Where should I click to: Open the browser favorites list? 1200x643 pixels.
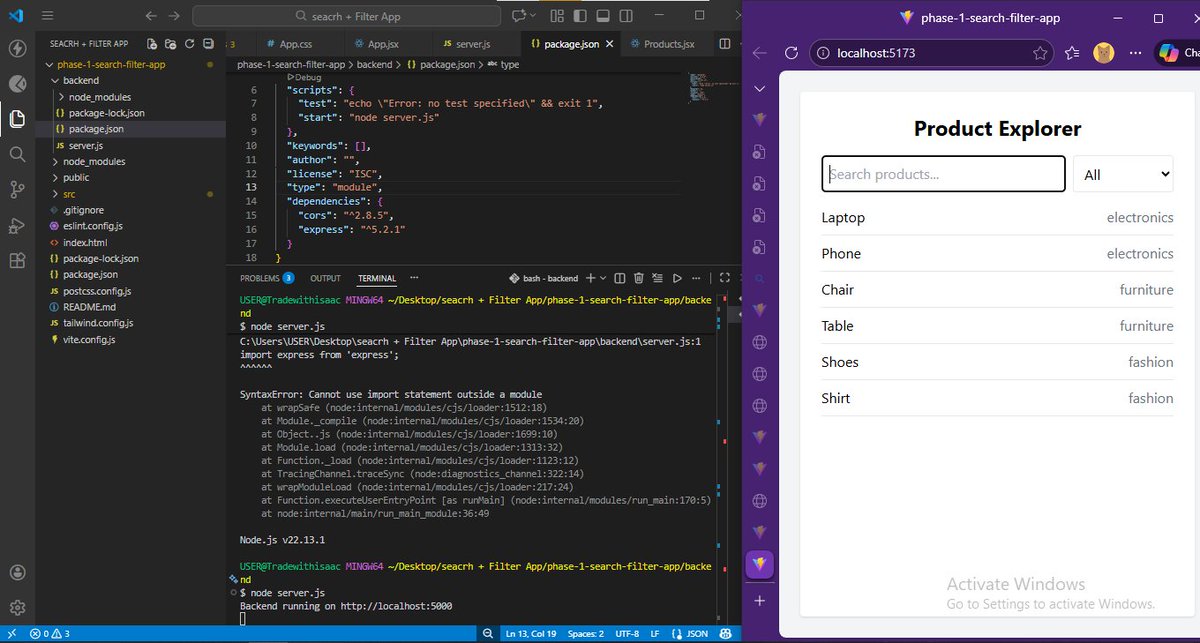click(1072, 53)
